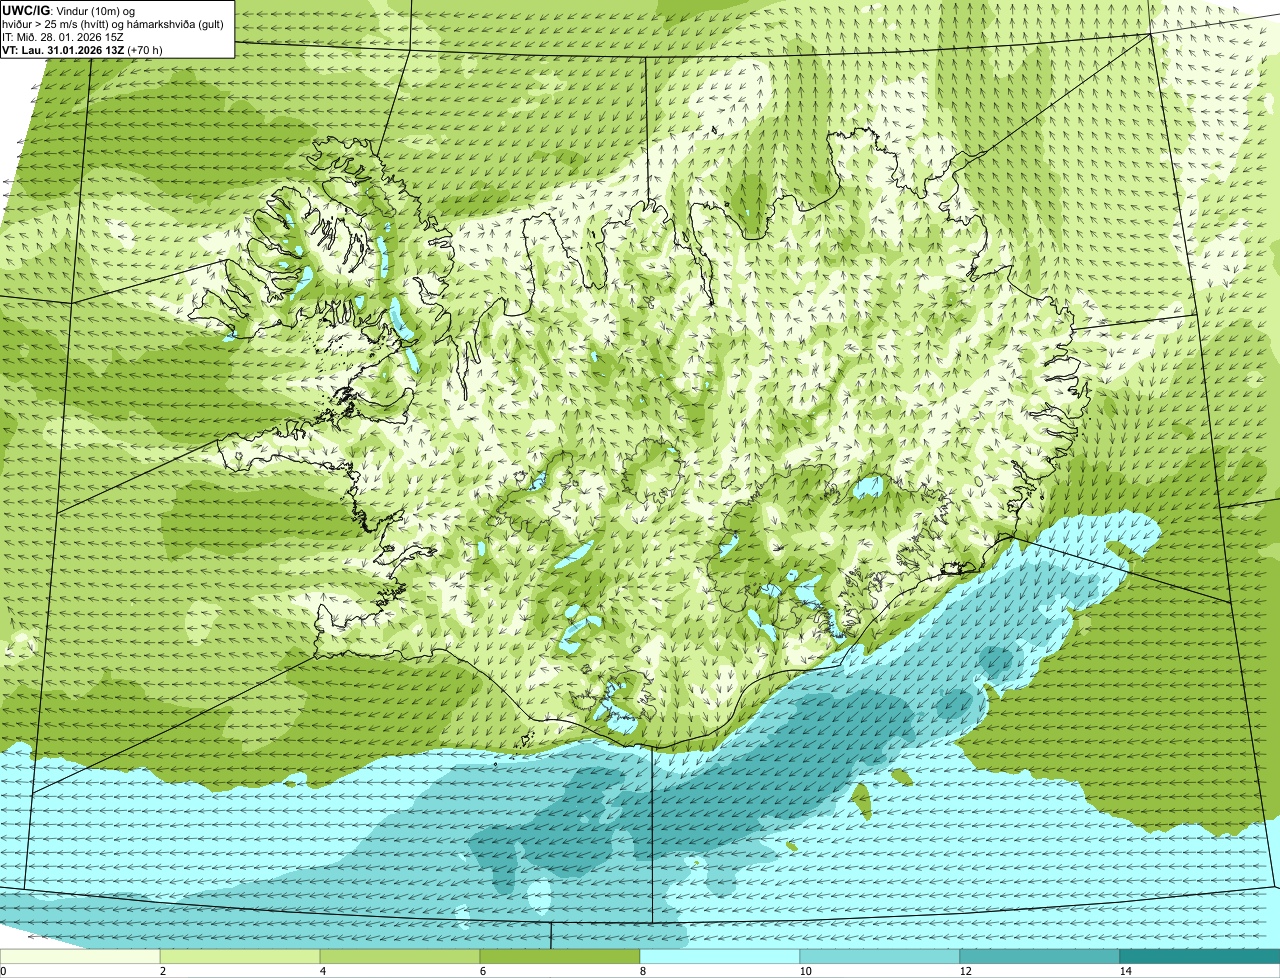Click the 8–10 m/s light cyan swatch
Viewport: 1280px width, 978px height.
click(720, 957)
